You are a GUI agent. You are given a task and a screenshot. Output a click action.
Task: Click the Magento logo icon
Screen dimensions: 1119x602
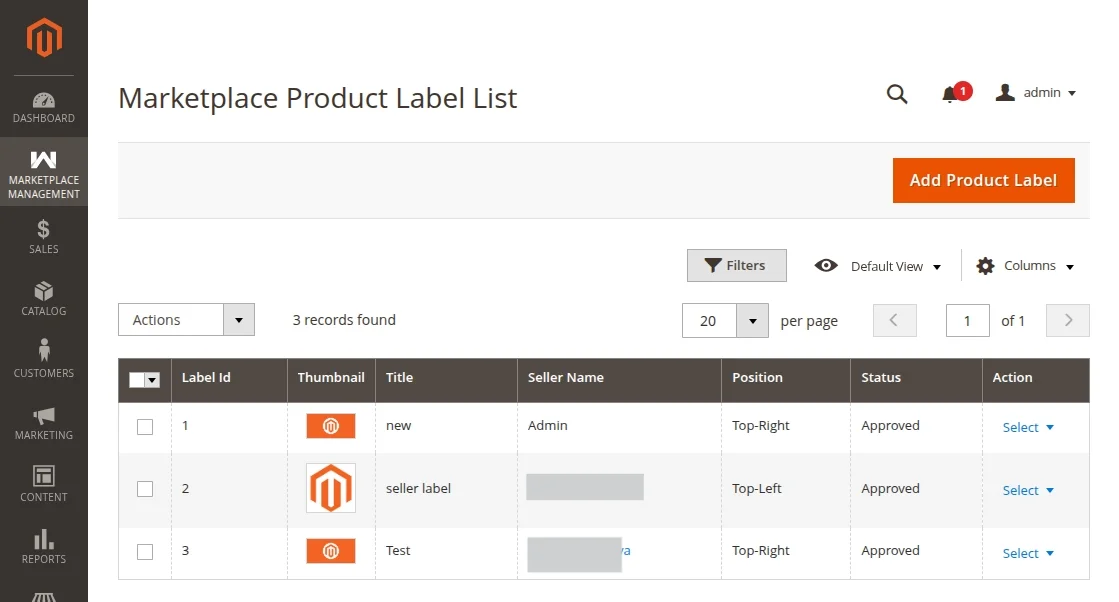[x=44, y=37]
